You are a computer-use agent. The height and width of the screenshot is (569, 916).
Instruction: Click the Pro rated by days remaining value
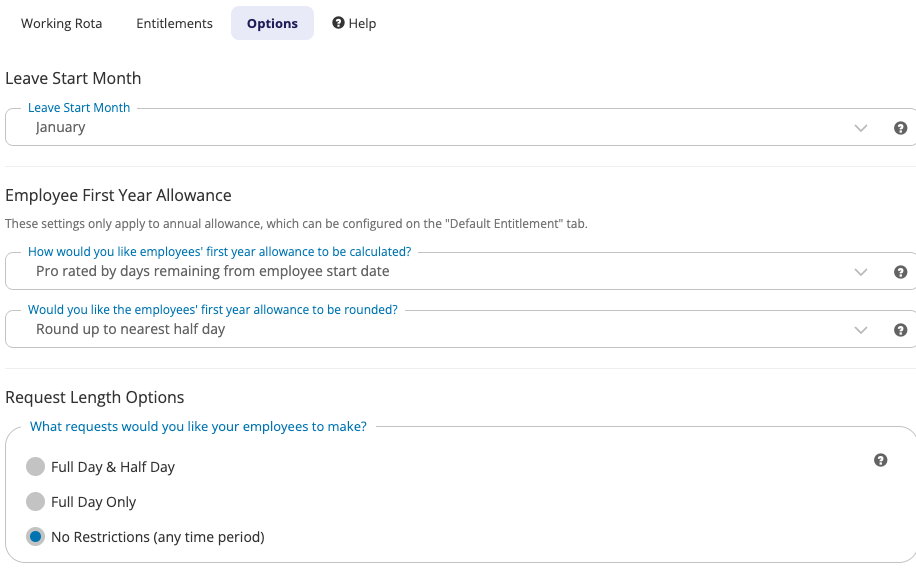pyautogui.click(x=213, y=272)
